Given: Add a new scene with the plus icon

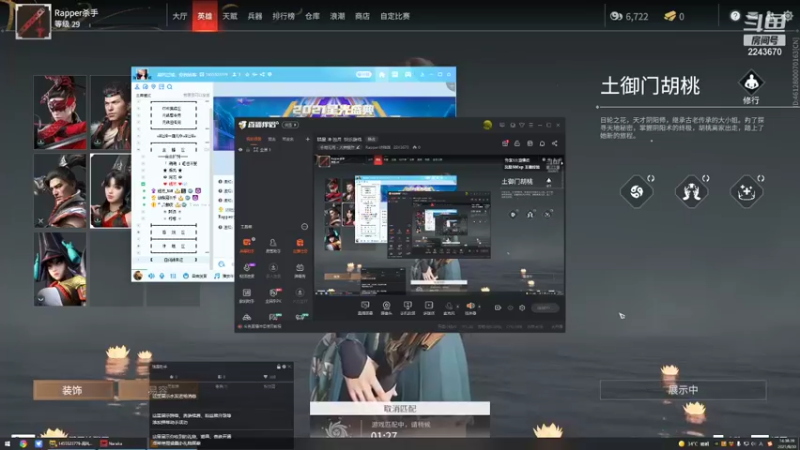Looking at the screenshot, I should coord(307,139).
